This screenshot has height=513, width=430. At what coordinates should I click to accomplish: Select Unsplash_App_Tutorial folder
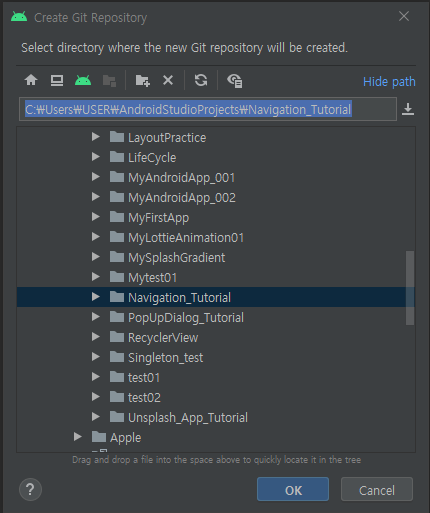click(x=188, y=418)
